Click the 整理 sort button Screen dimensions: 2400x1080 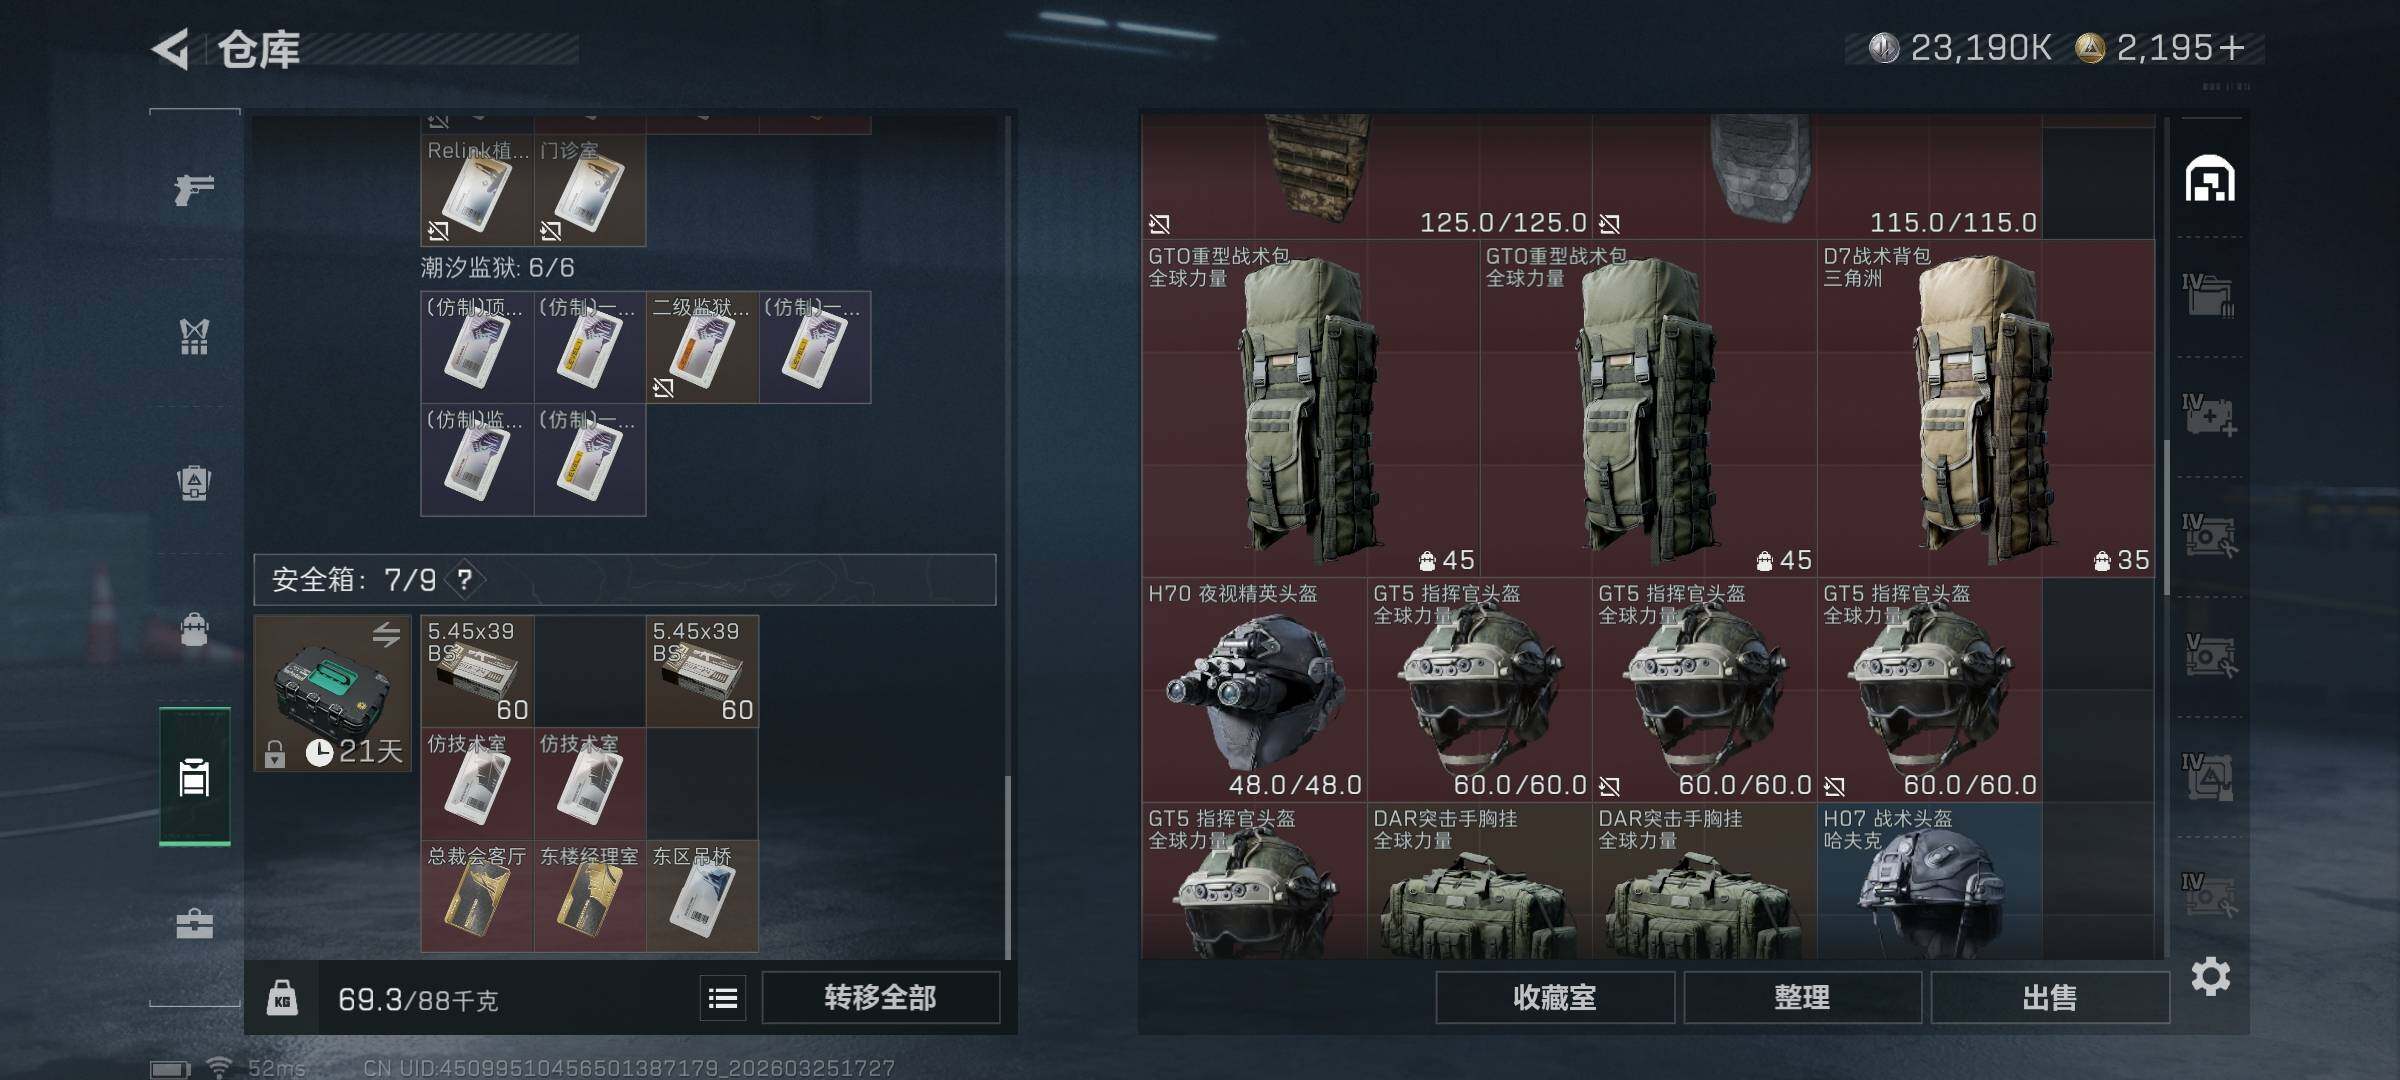(x=1802, y=998)
